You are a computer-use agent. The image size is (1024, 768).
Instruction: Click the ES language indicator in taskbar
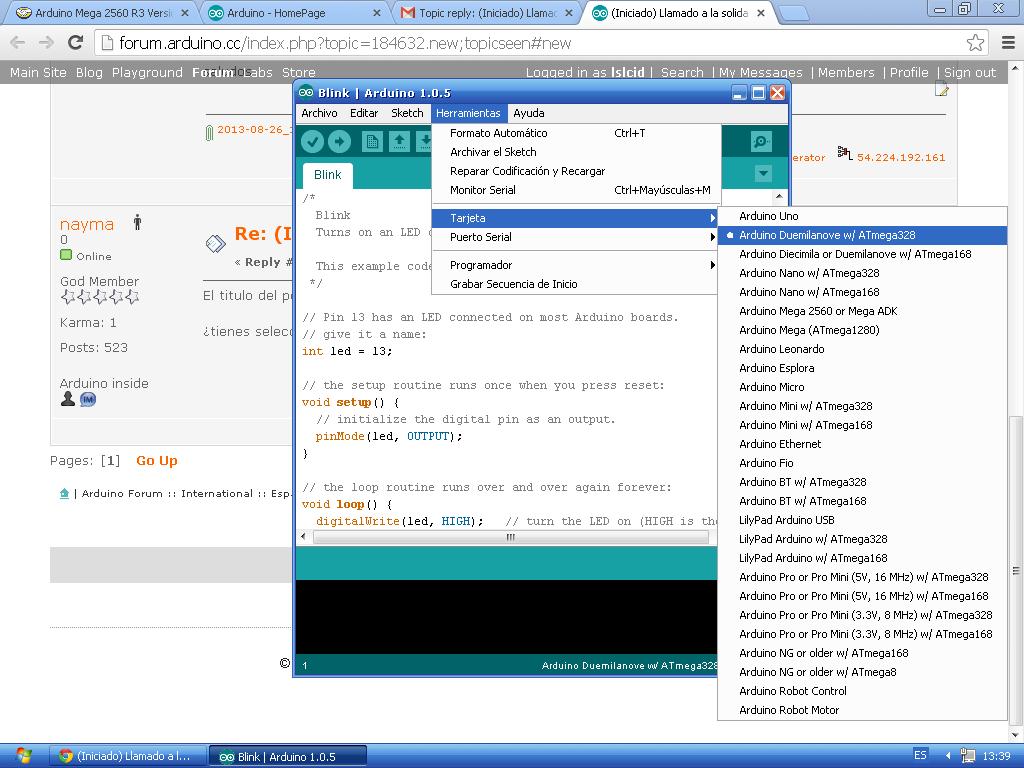[920, 756]
